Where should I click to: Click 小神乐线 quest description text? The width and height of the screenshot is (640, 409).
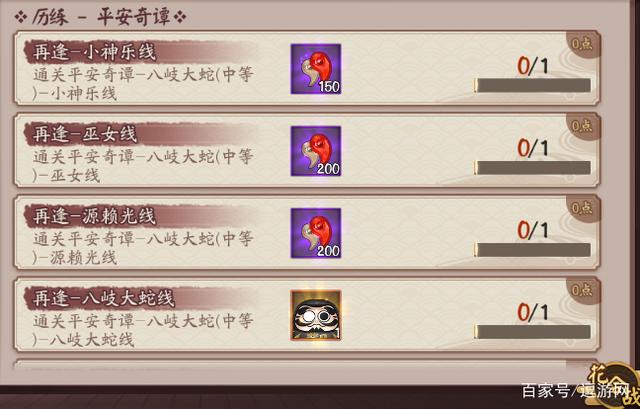tap(143, 84)
